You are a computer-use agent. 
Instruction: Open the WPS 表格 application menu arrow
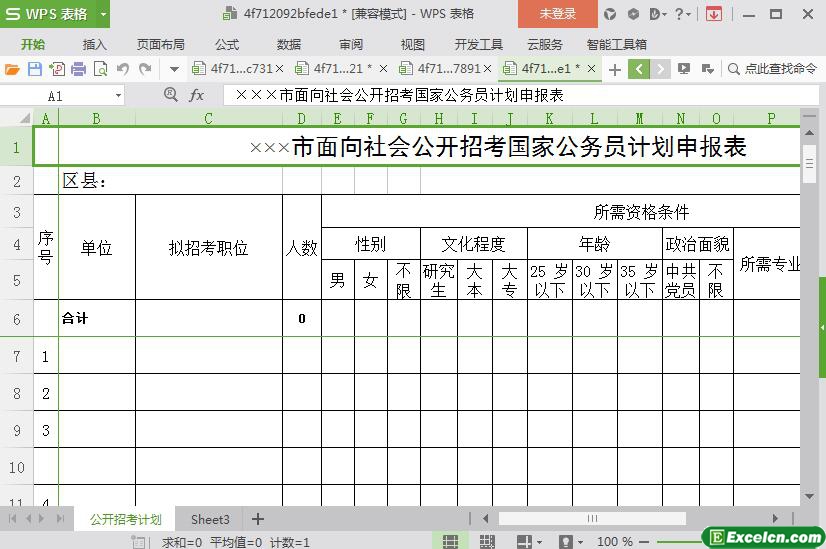coord(103,14)
